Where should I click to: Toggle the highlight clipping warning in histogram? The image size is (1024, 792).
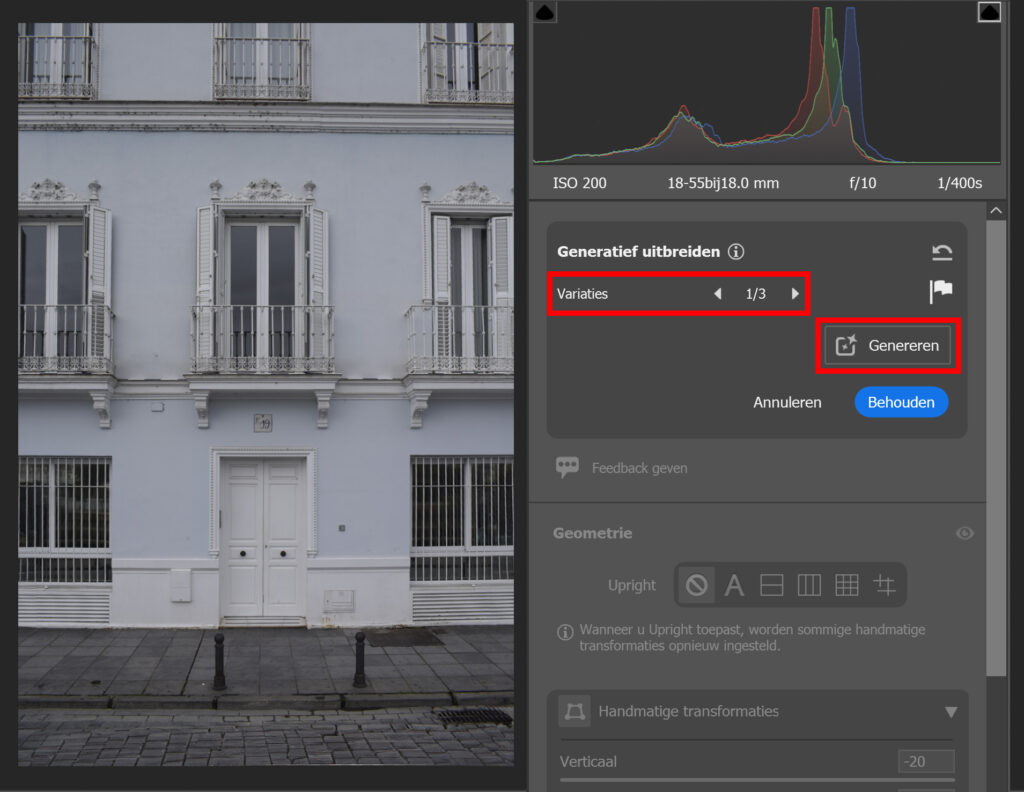(988, 12)
